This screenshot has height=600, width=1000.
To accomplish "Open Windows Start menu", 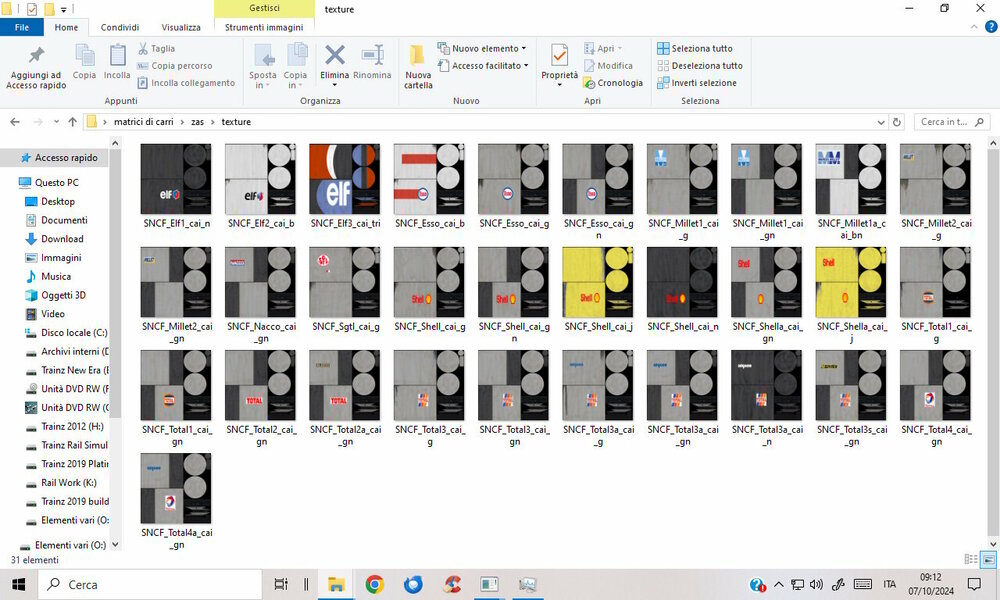I will 18,584.
